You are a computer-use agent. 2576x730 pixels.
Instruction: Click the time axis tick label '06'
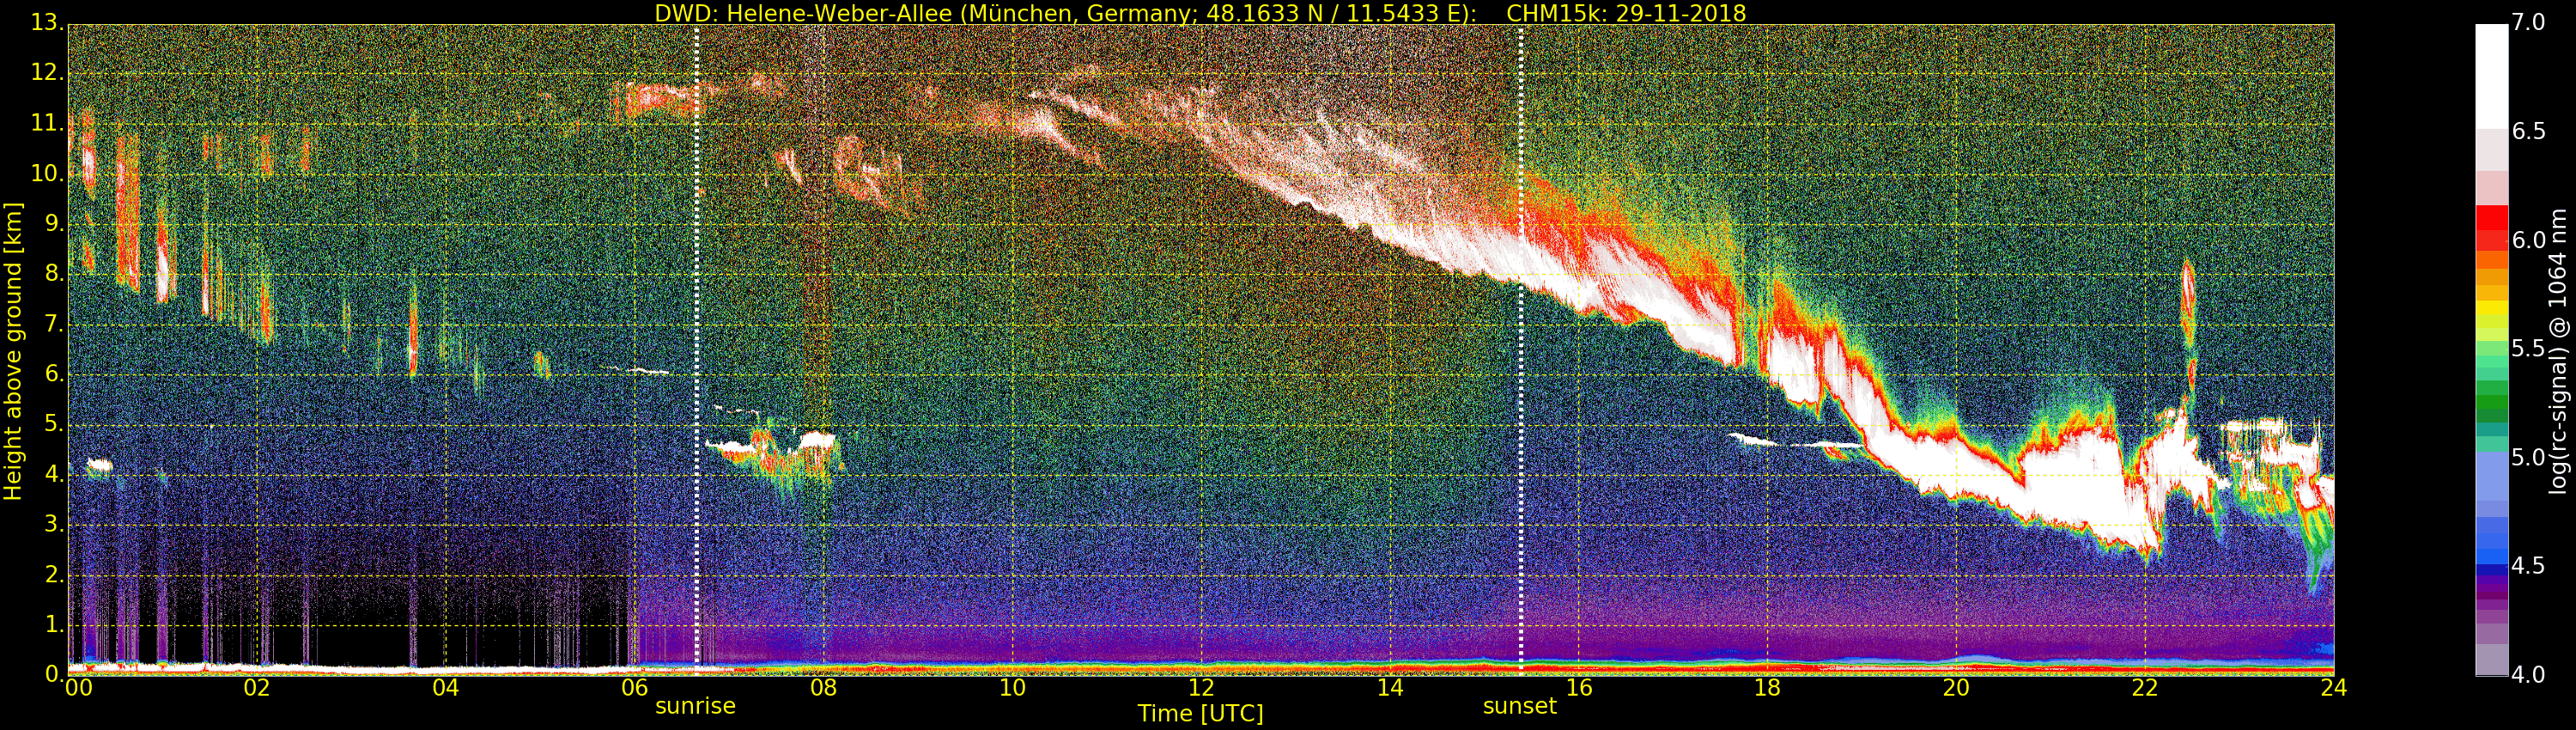635,687
